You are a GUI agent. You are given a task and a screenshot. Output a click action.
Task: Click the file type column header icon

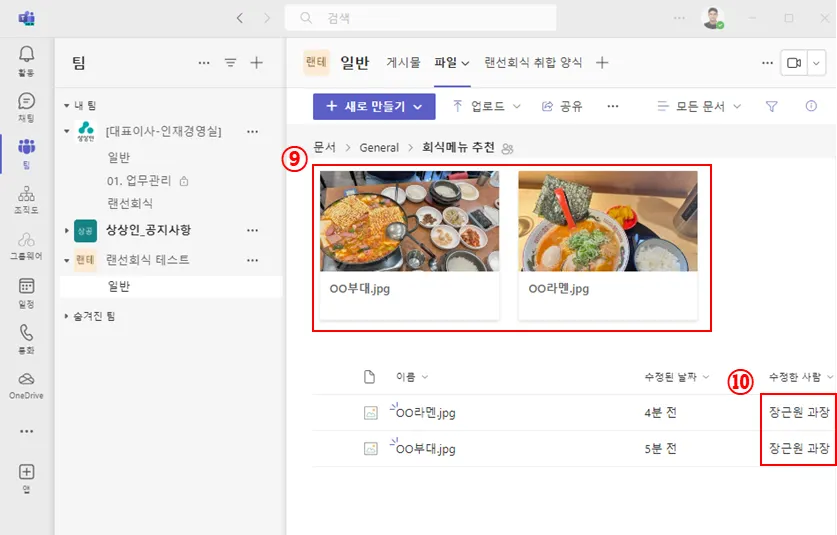[x=369, y=377]
